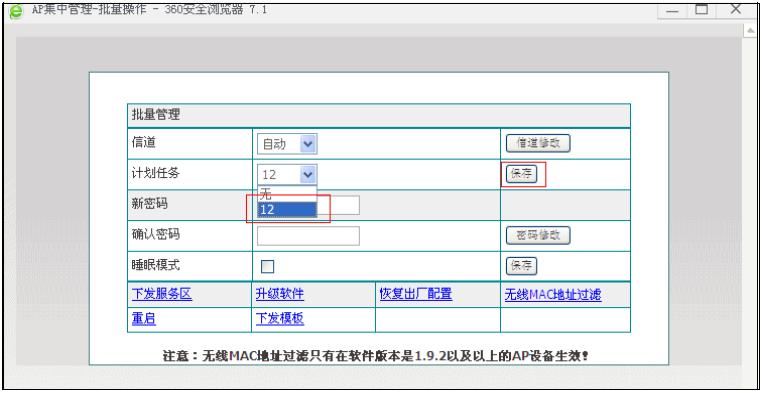
Task: Select the 无 option in the dropdown list
Action: (x=287, y=195)
